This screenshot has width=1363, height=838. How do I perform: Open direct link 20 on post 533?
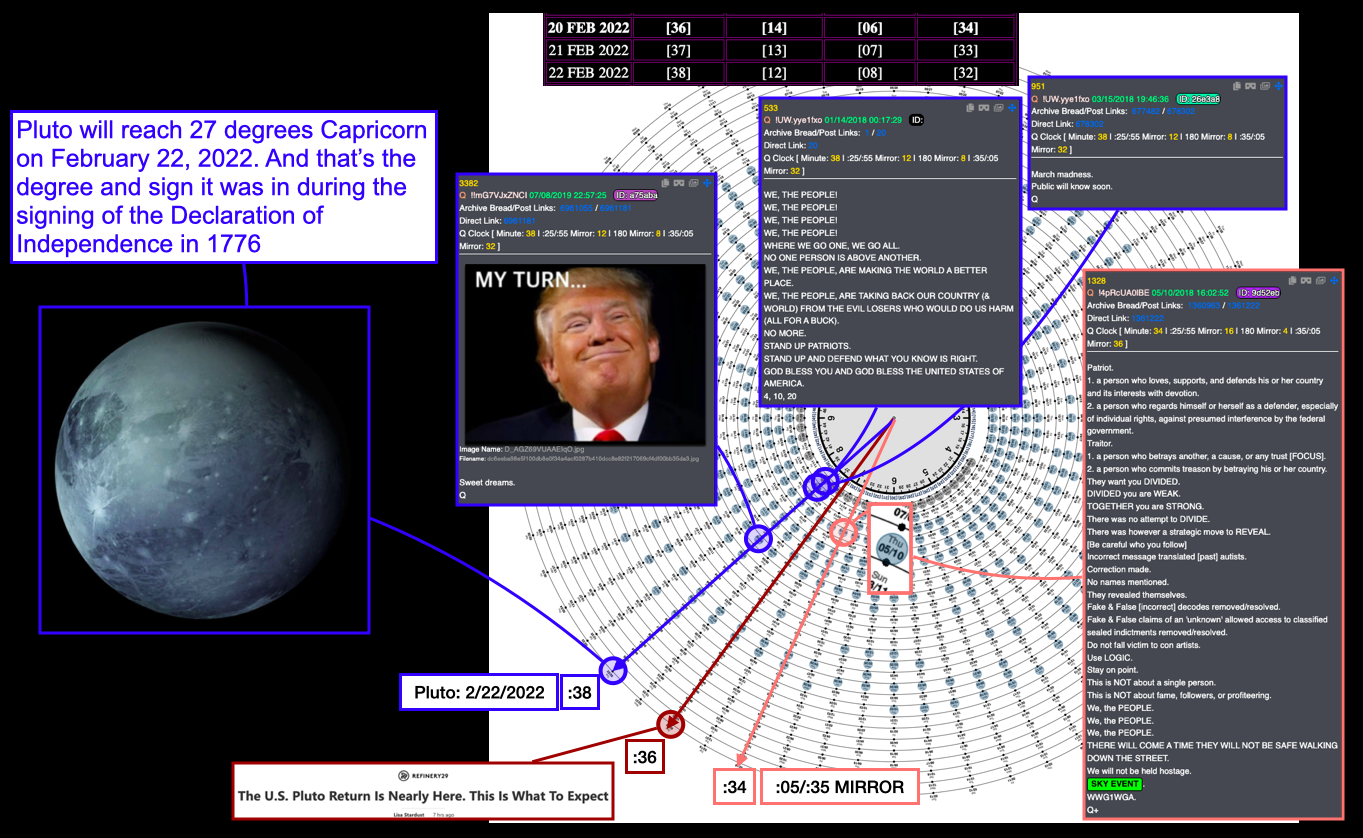click(x=813, y=145)
